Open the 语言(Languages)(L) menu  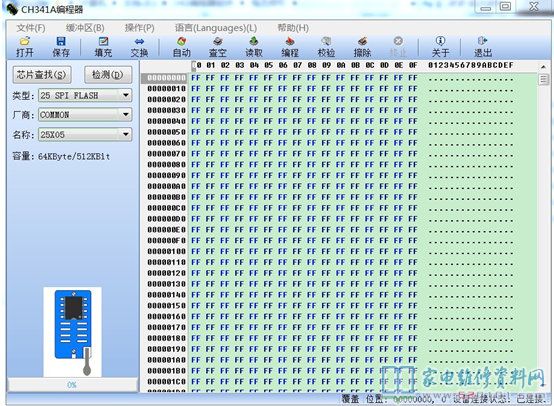216,28
